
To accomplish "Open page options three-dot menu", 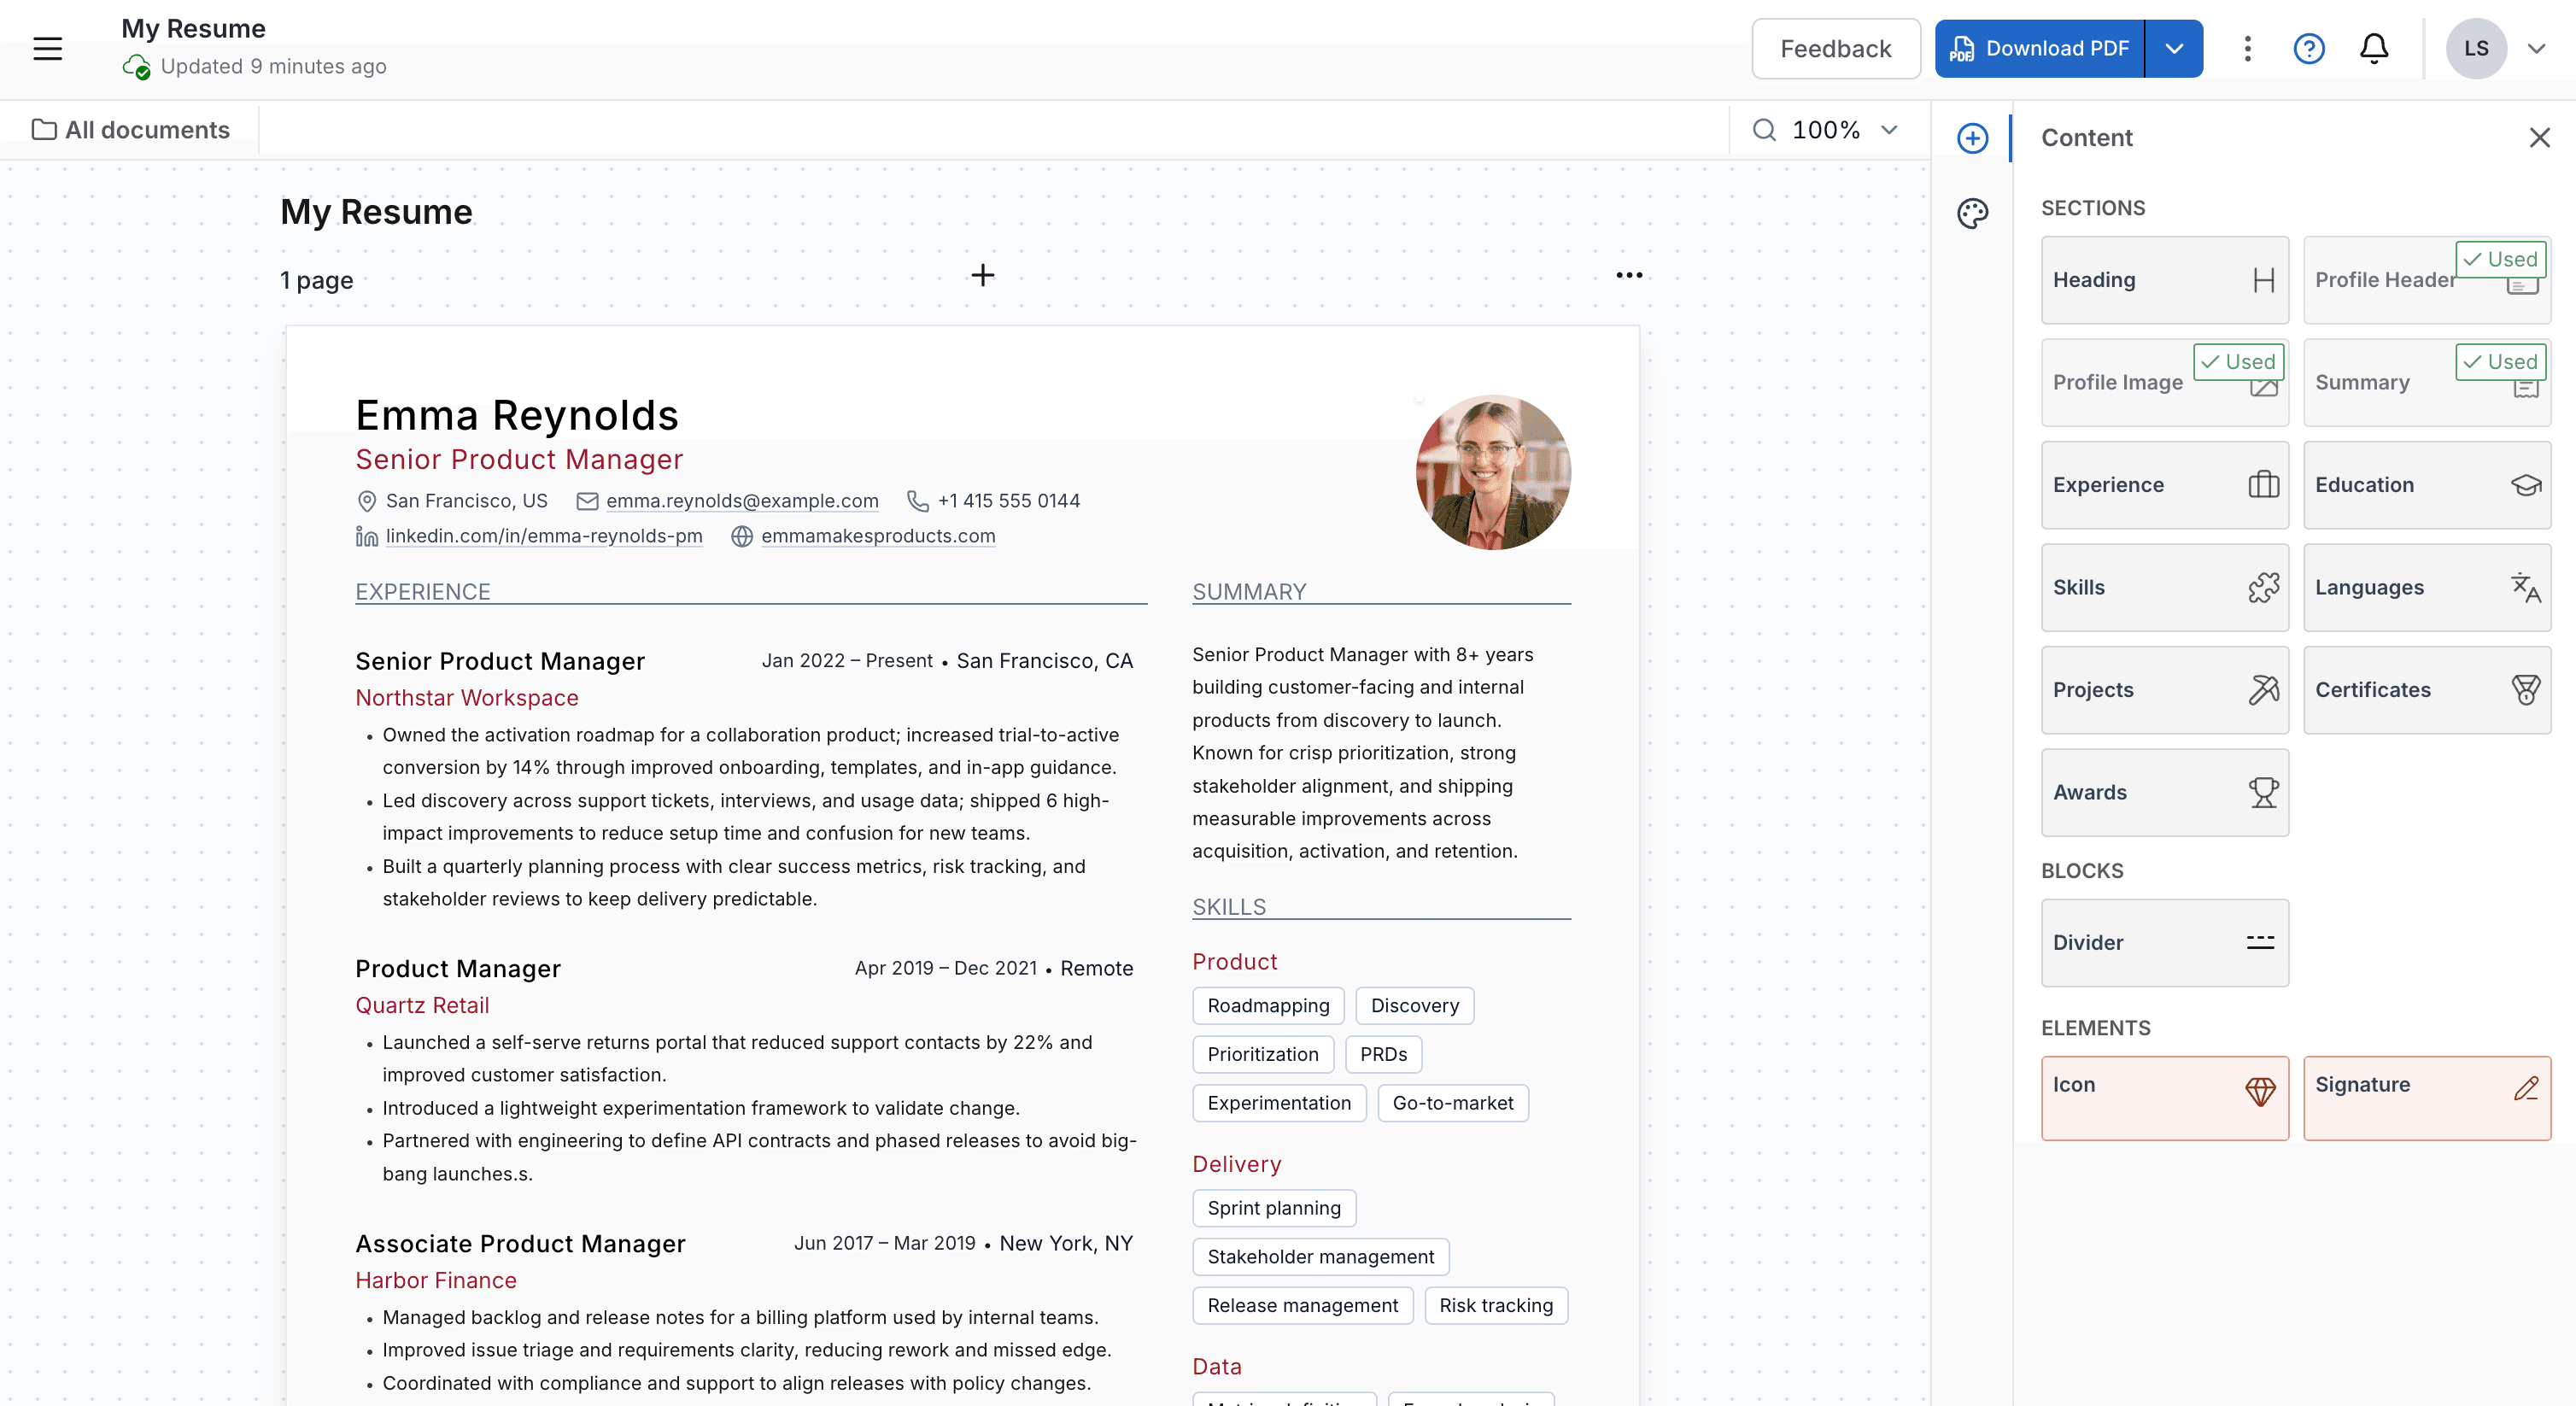I will (1629, 275).
